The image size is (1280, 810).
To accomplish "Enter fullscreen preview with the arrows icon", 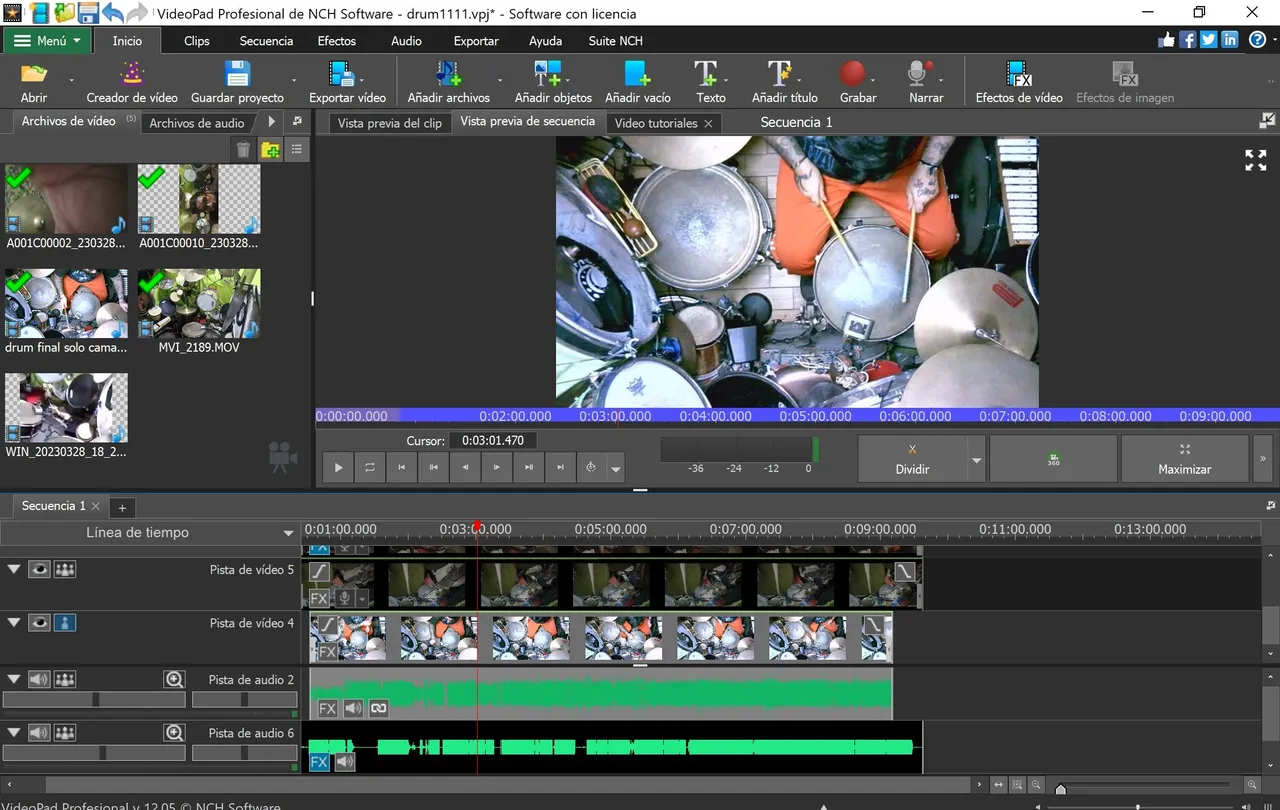I will coord(1256,160).
